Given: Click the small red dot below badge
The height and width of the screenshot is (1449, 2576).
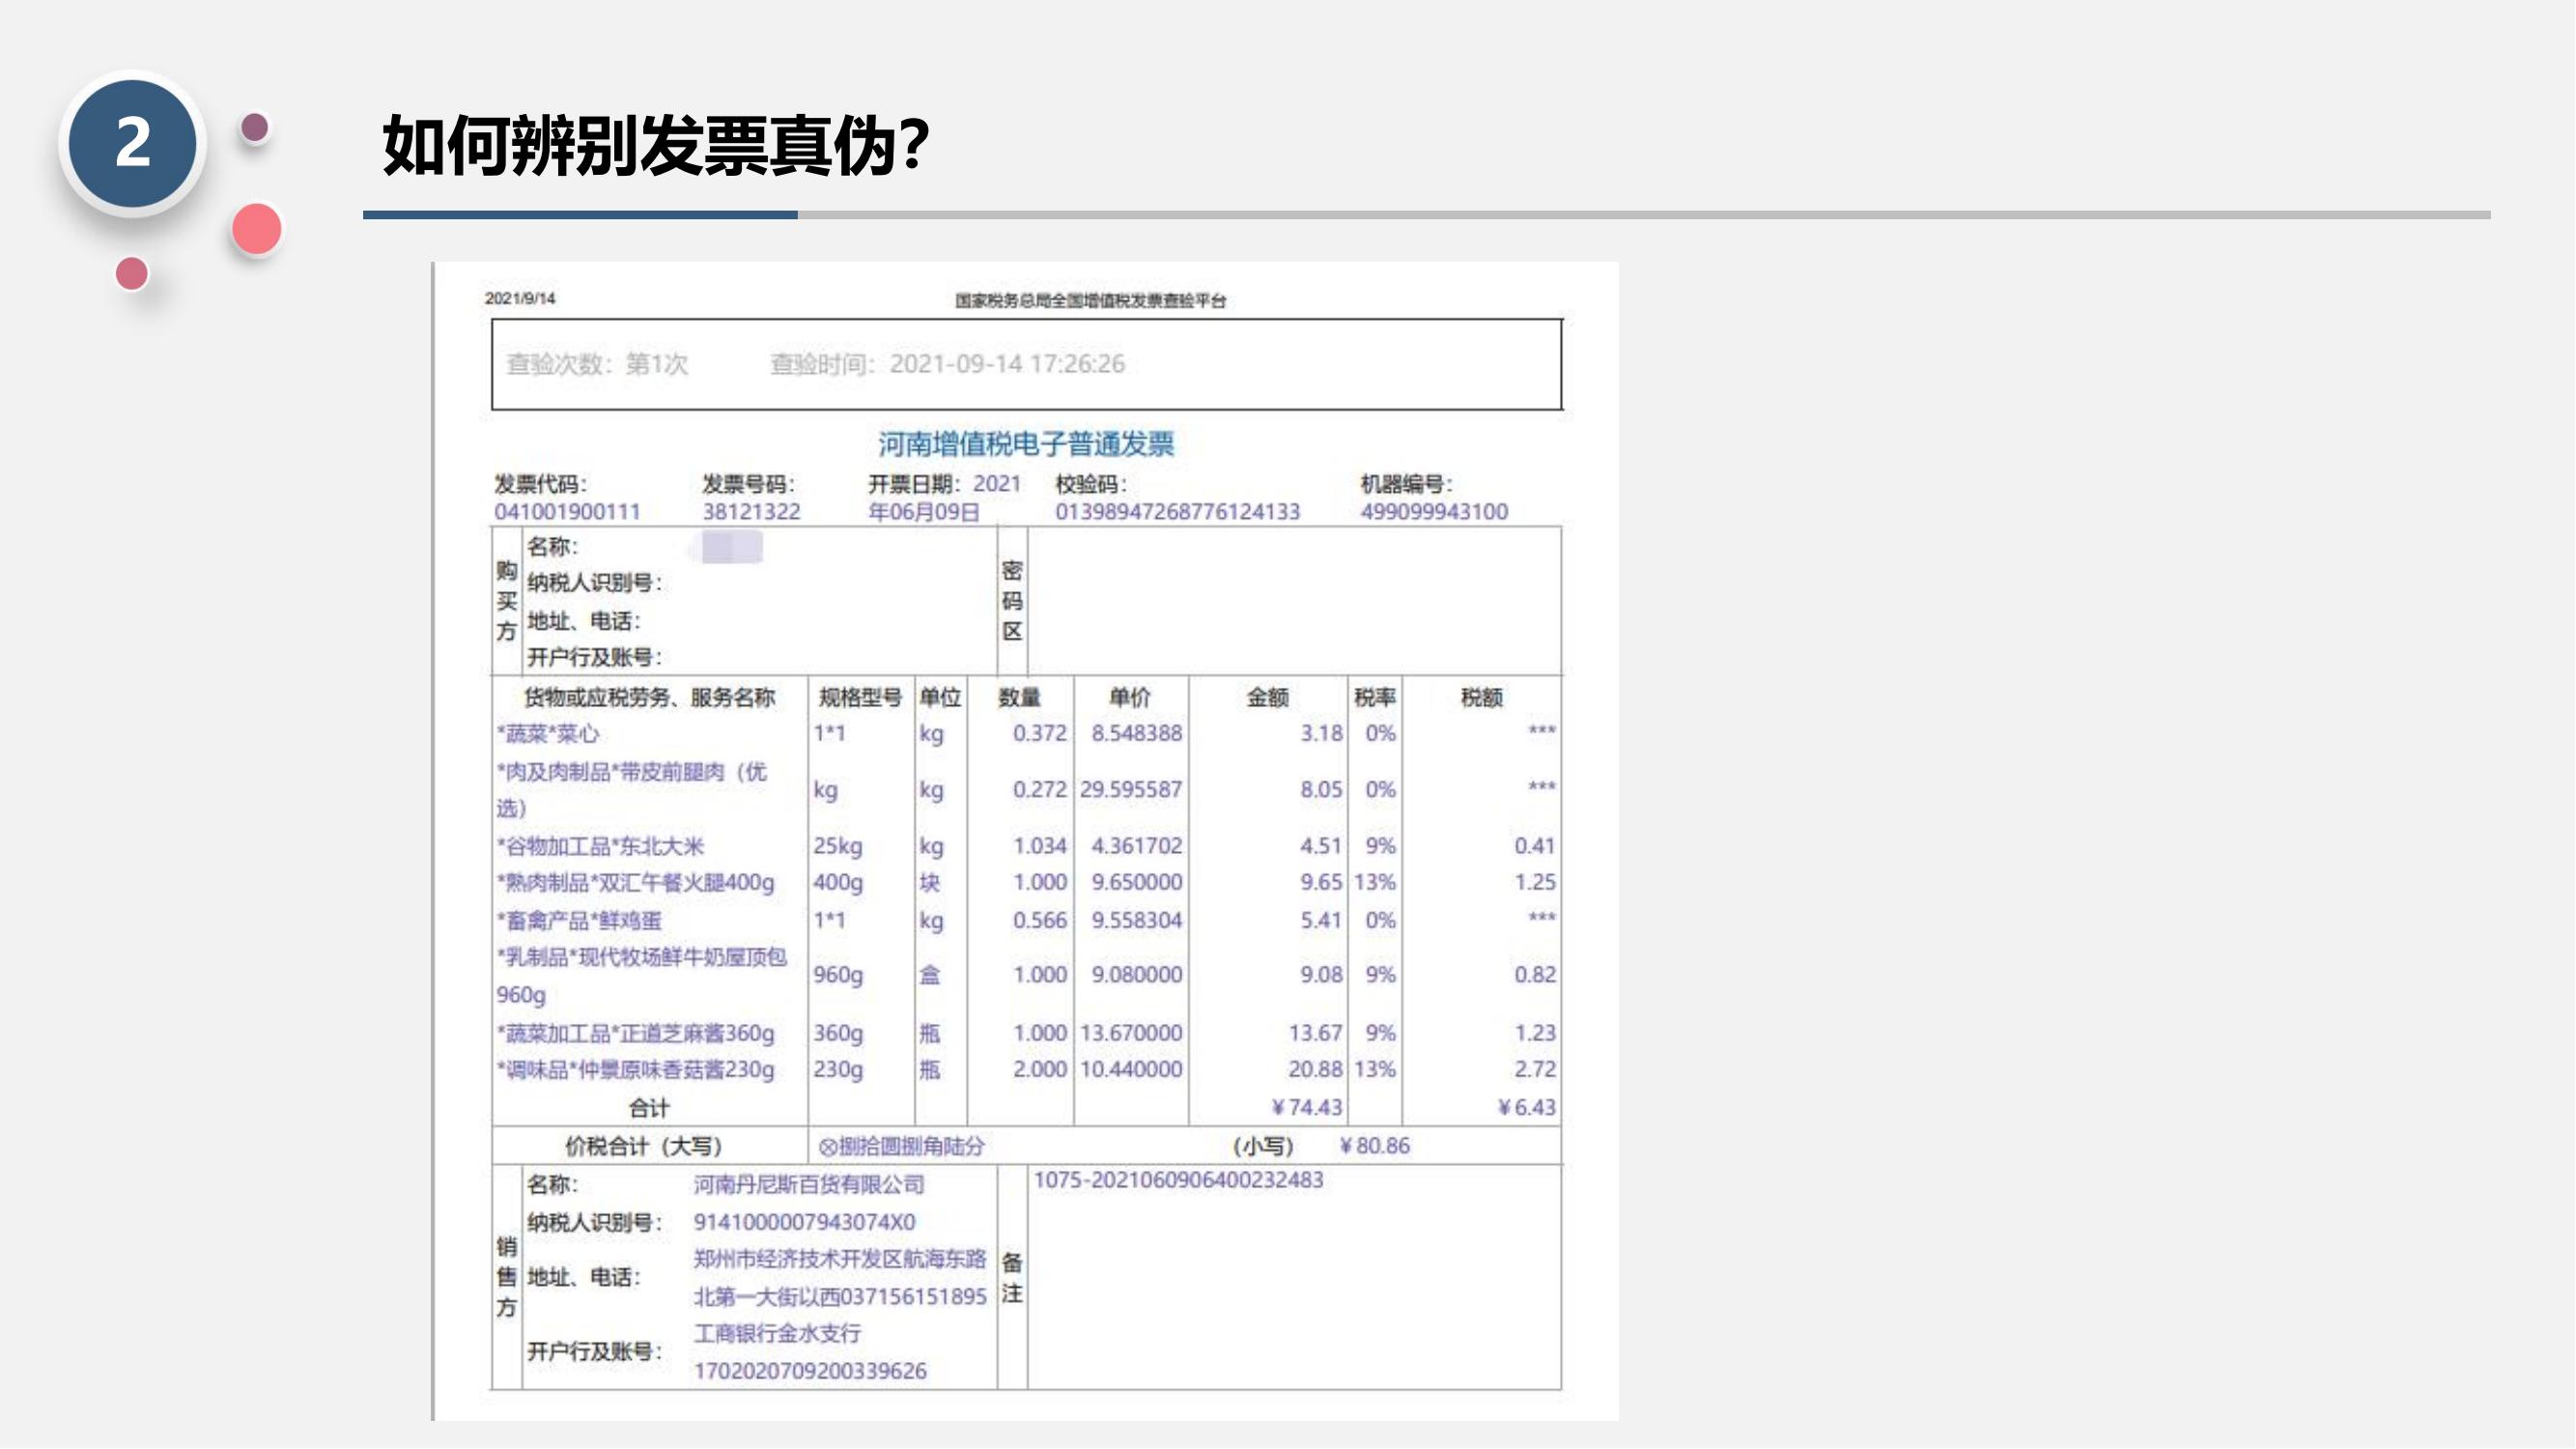Looking at the screenshot, I should pyautogui.click(x=132, y=273).
